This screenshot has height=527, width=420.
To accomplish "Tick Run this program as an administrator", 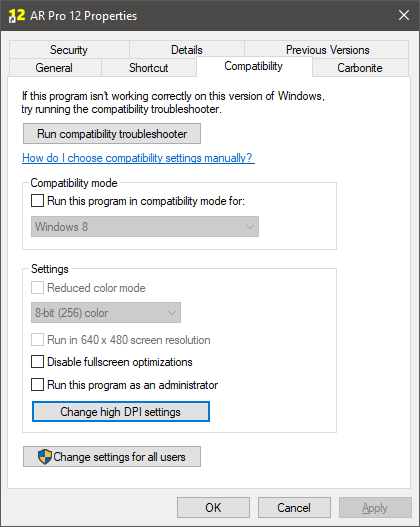I will tap(37, 384).
